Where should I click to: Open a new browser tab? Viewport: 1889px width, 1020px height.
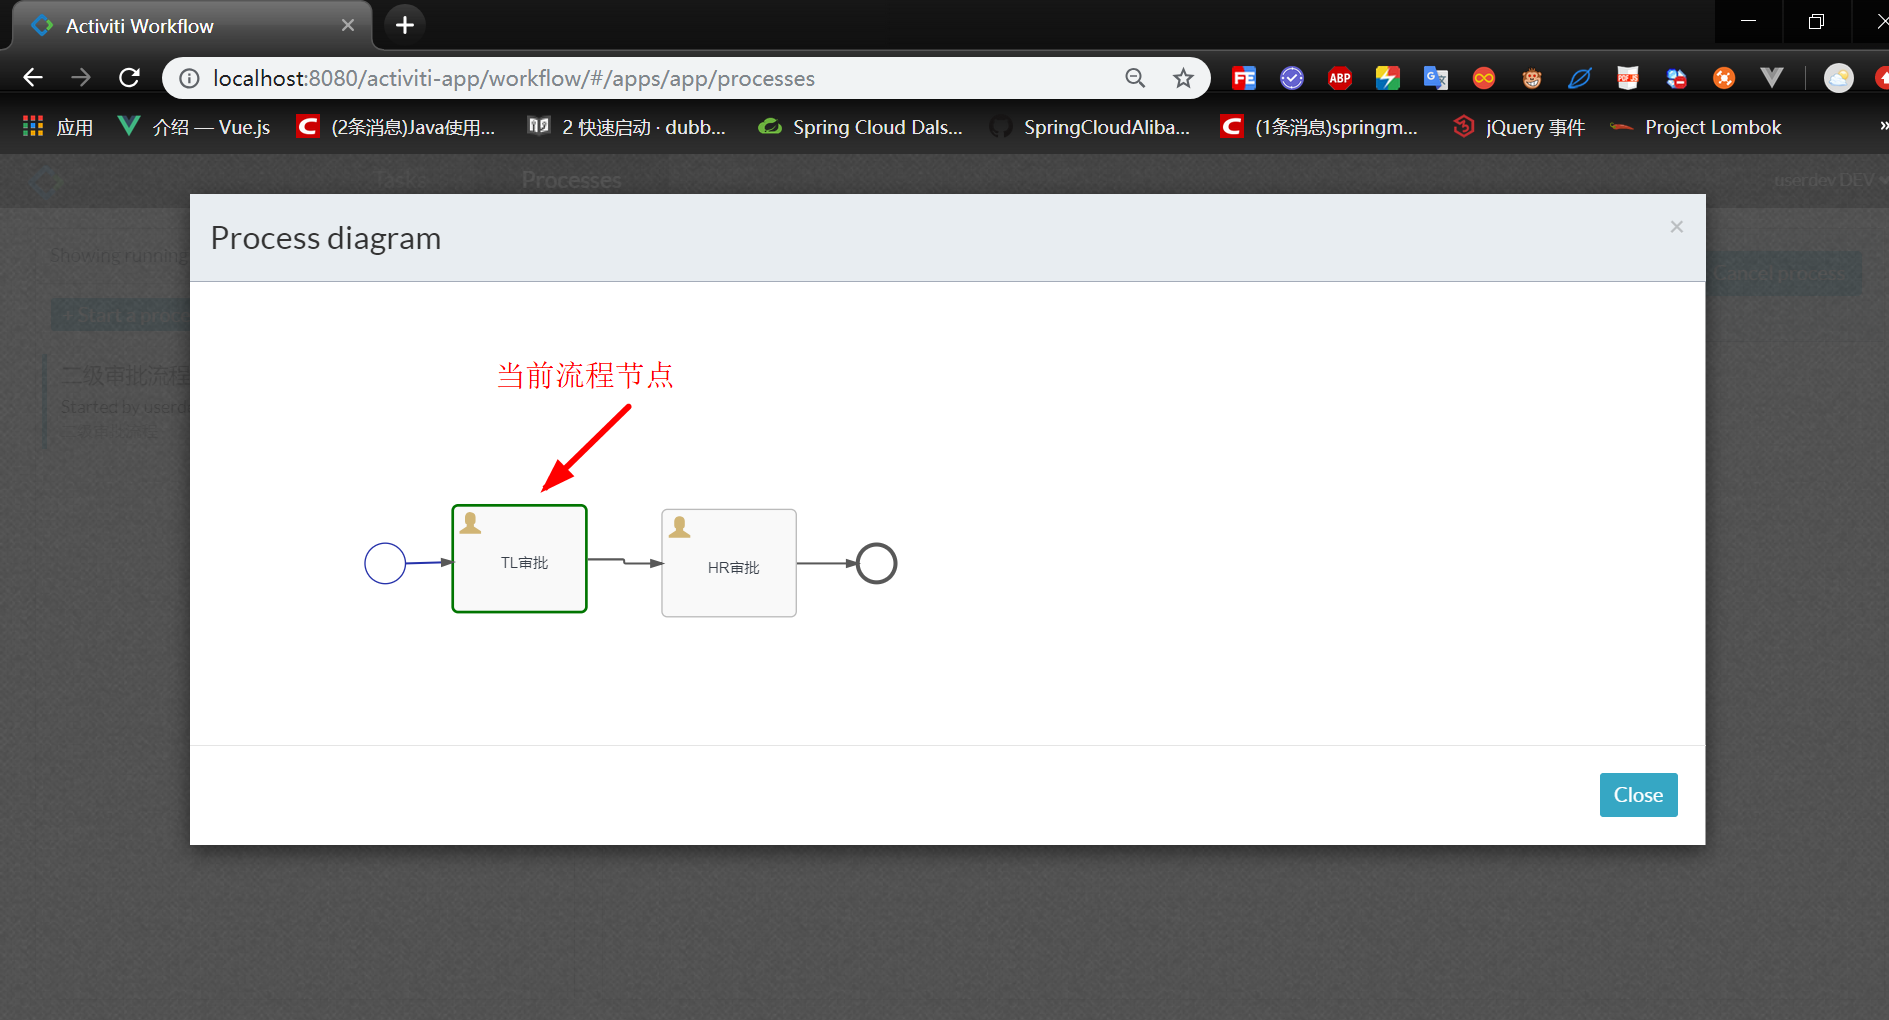(405, 25)
